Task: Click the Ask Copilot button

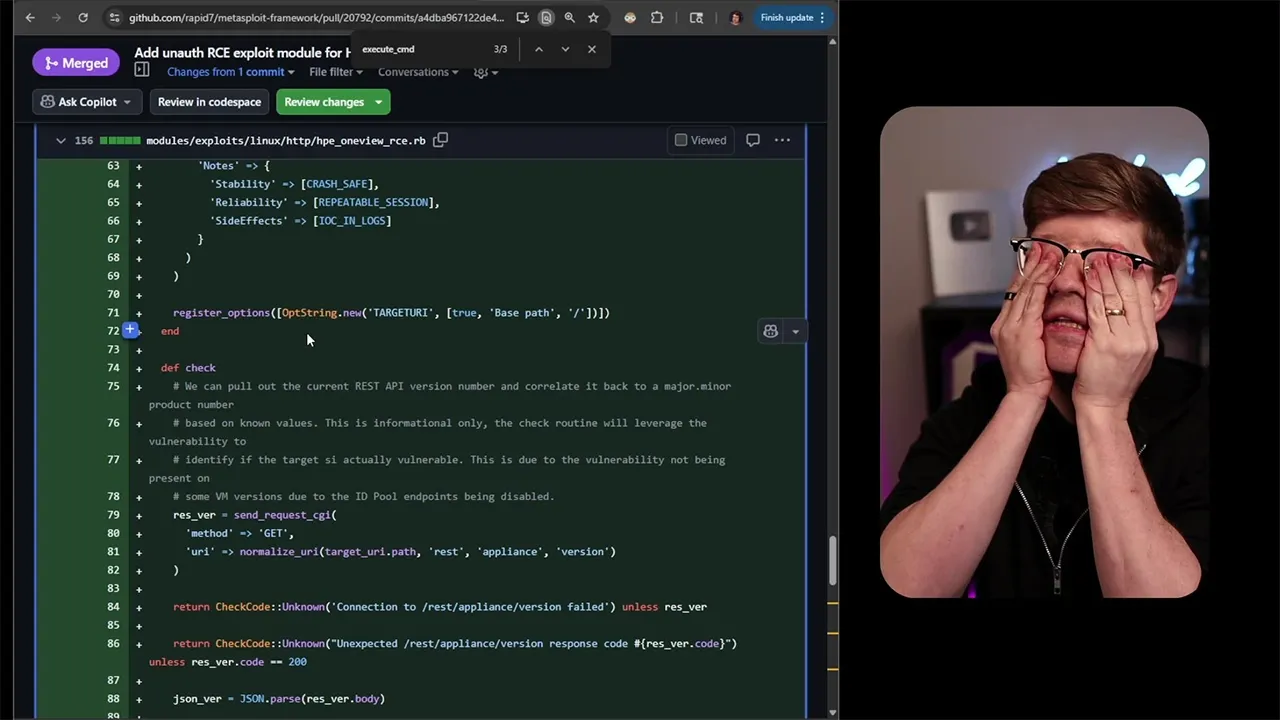Action: 79,102
